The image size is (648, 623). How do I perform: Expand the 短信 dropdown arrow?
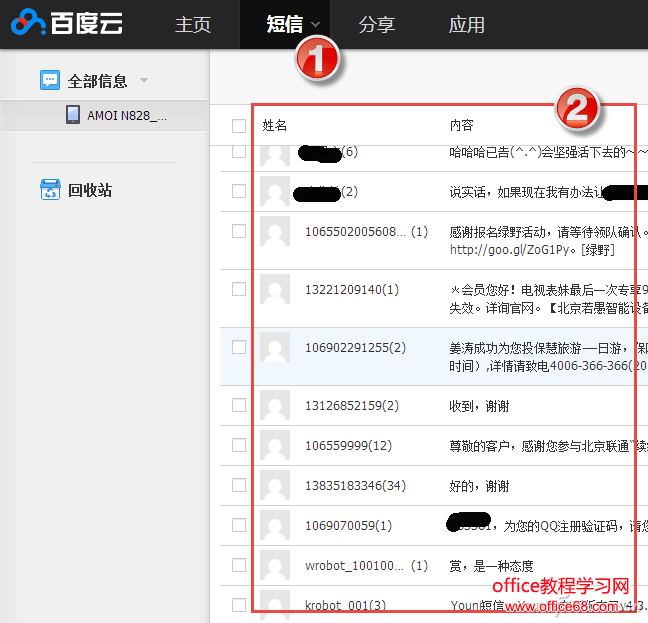point(315,24)
